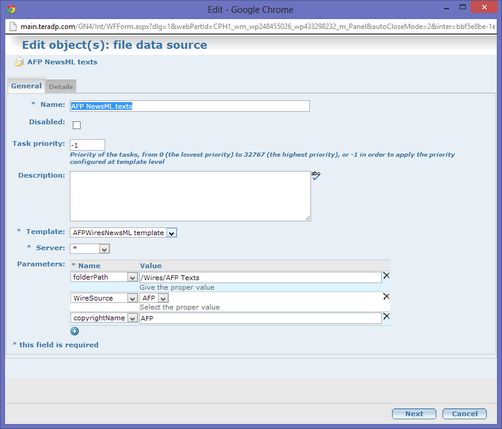
Task: Add a new parameter with plus icon
Action: point(75,331)
